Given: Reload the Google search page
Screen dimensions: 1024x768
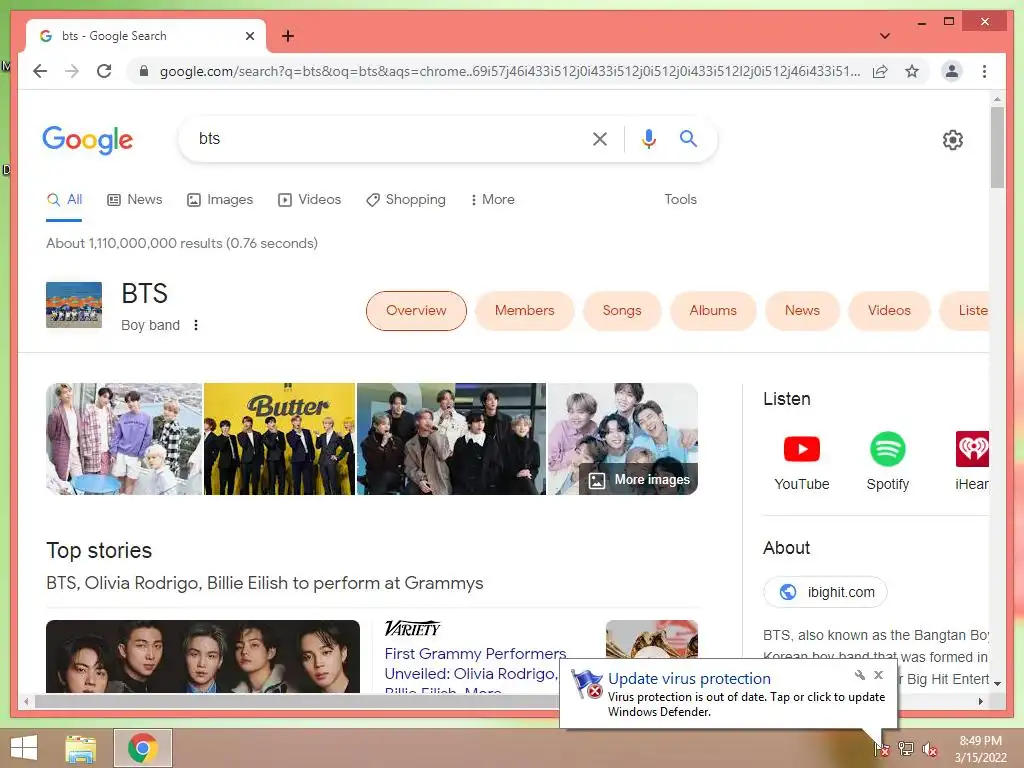Looking at the screenshot, I should point(104,71).
